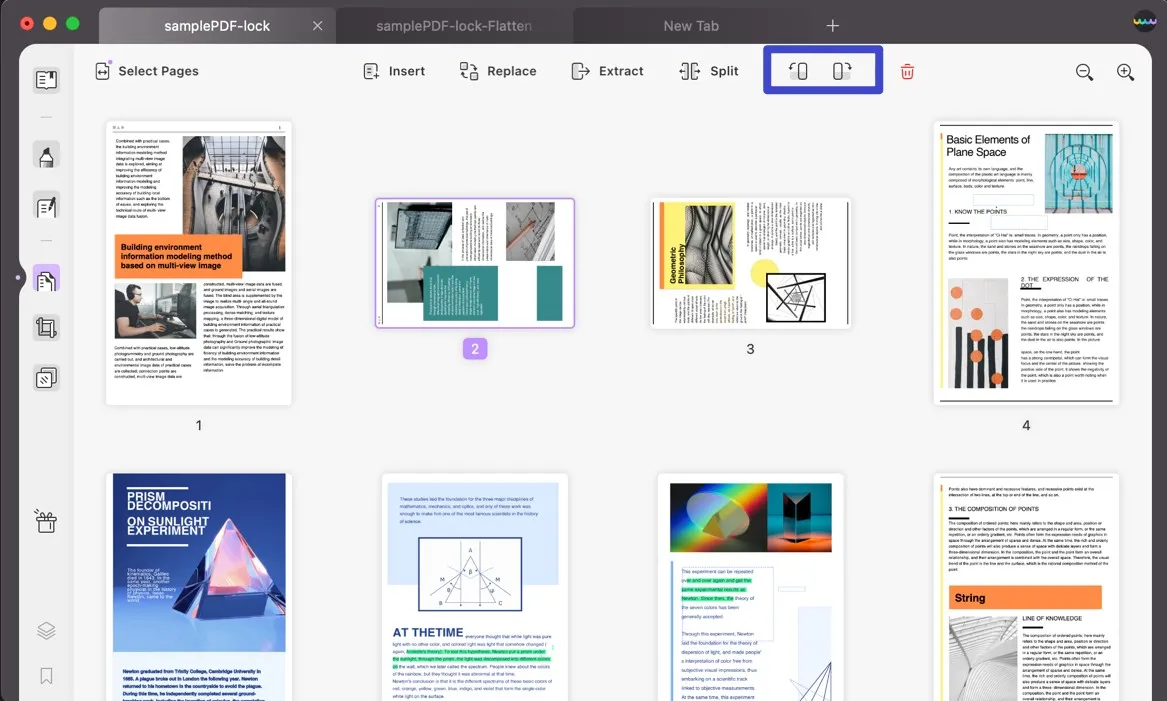Viewport: 1167px width, 701px height.
Task: Select page 1 thumbnail with building environment
Action: pyautogui.click(x=199, y=263)
